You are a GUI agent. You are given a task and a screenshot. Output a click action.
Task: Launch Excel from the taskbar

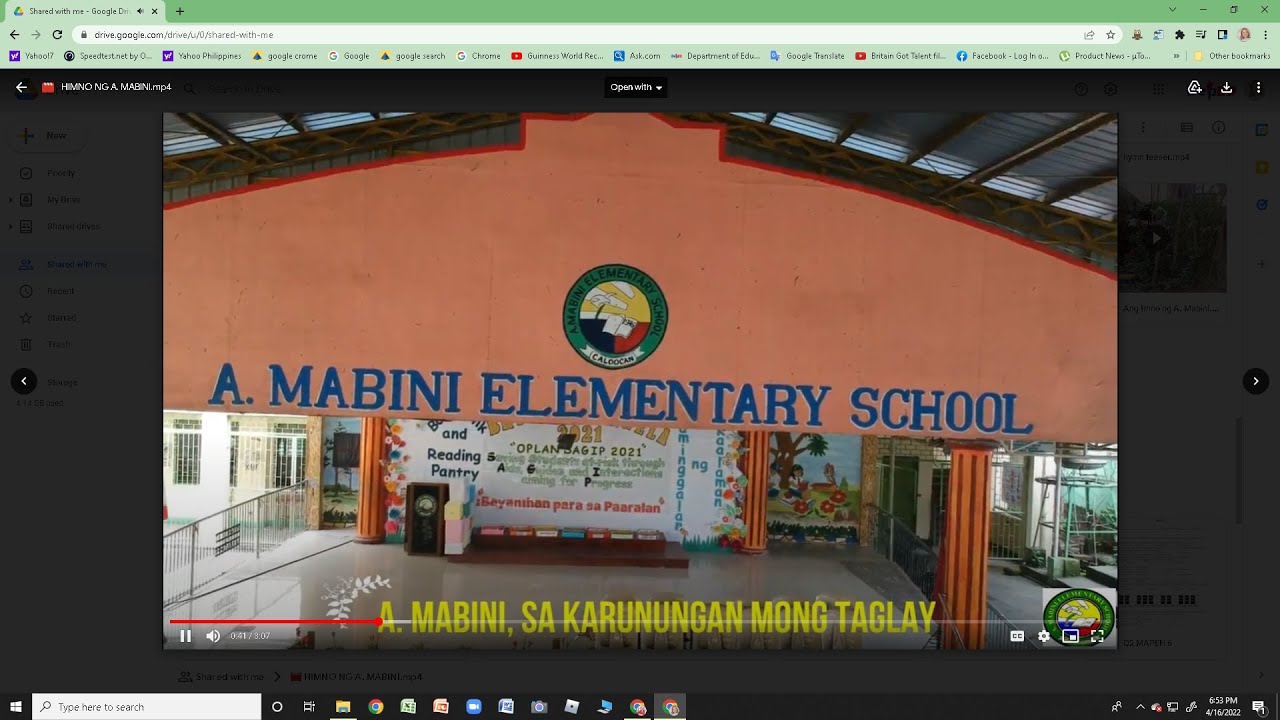point(408,707)
